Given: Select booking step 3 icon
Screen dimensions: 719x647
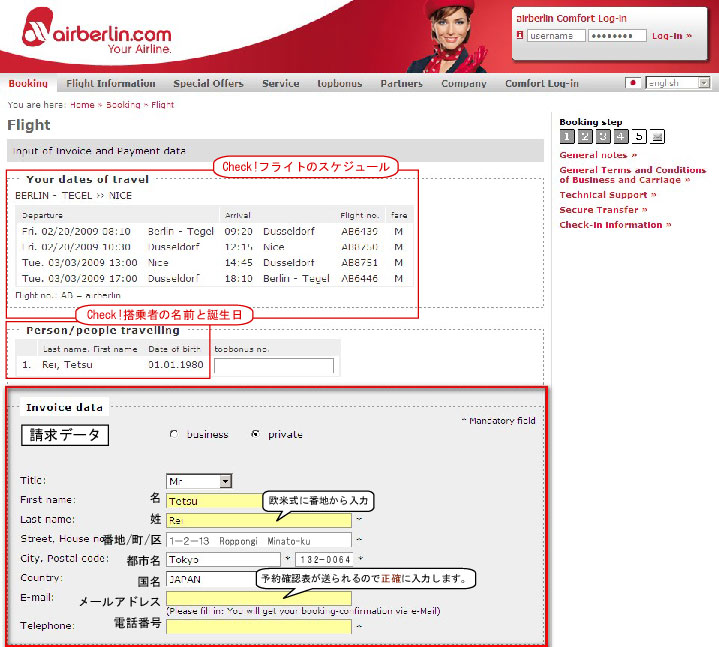Looking at the screenshot, I should point(603,137).
